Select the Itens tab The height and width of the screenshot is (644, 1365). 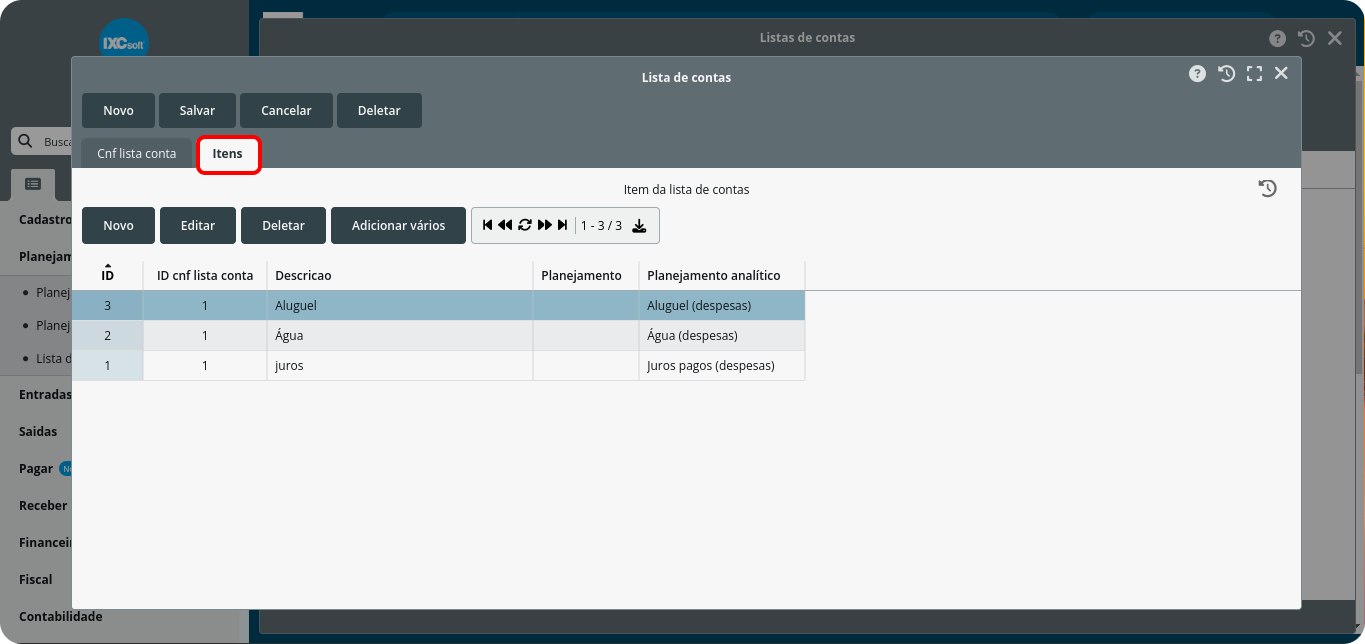[x=228, y=154]
